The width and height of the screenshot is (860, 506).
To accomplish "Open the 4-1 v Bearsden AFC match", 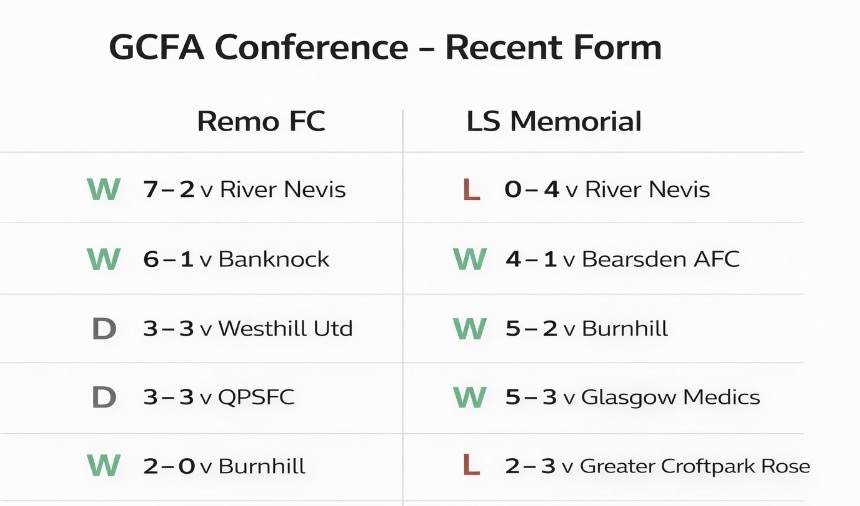I will coord(622,259).
